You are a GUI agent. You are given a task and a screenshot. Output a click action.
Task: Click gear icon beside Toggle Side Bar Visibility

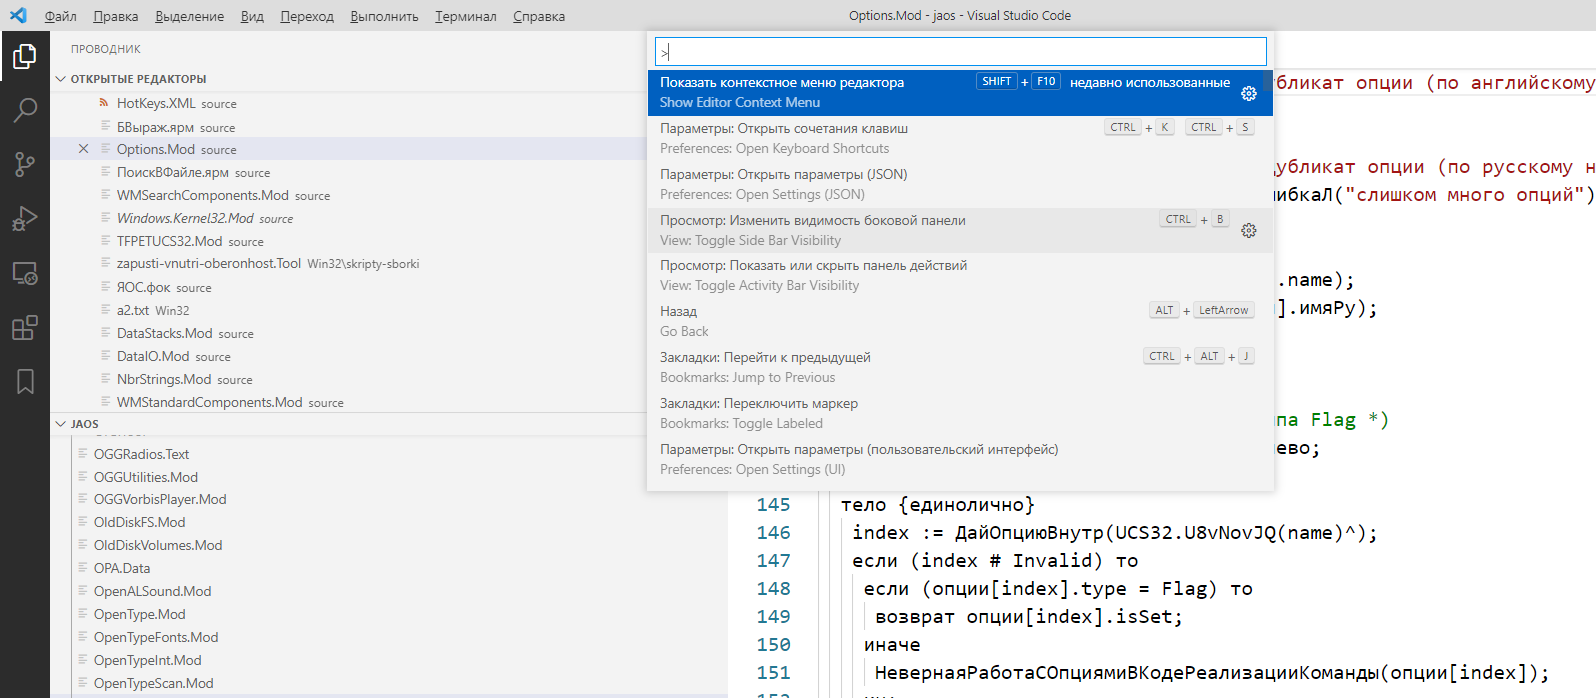pyautogui.click(x=1248, y=231)
